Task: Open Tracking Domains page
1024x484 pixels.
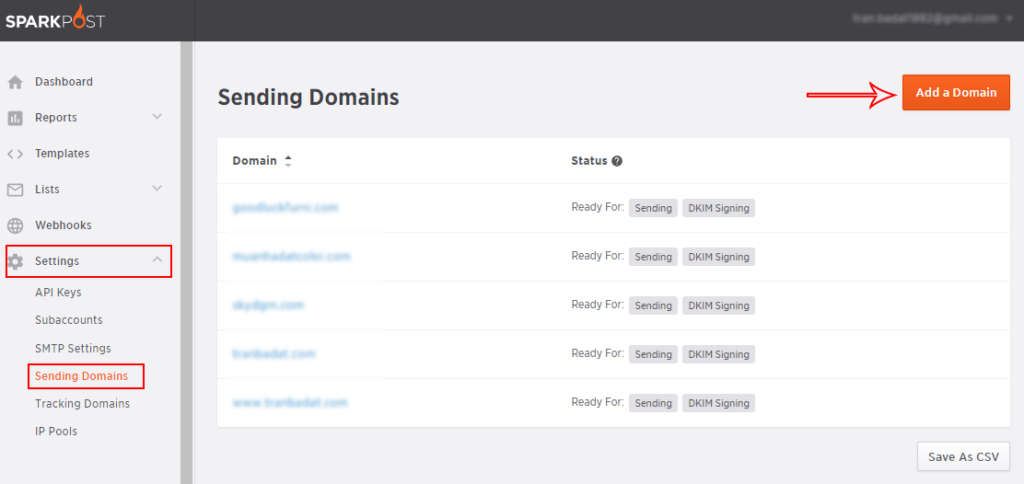Action: pos(82,404)
